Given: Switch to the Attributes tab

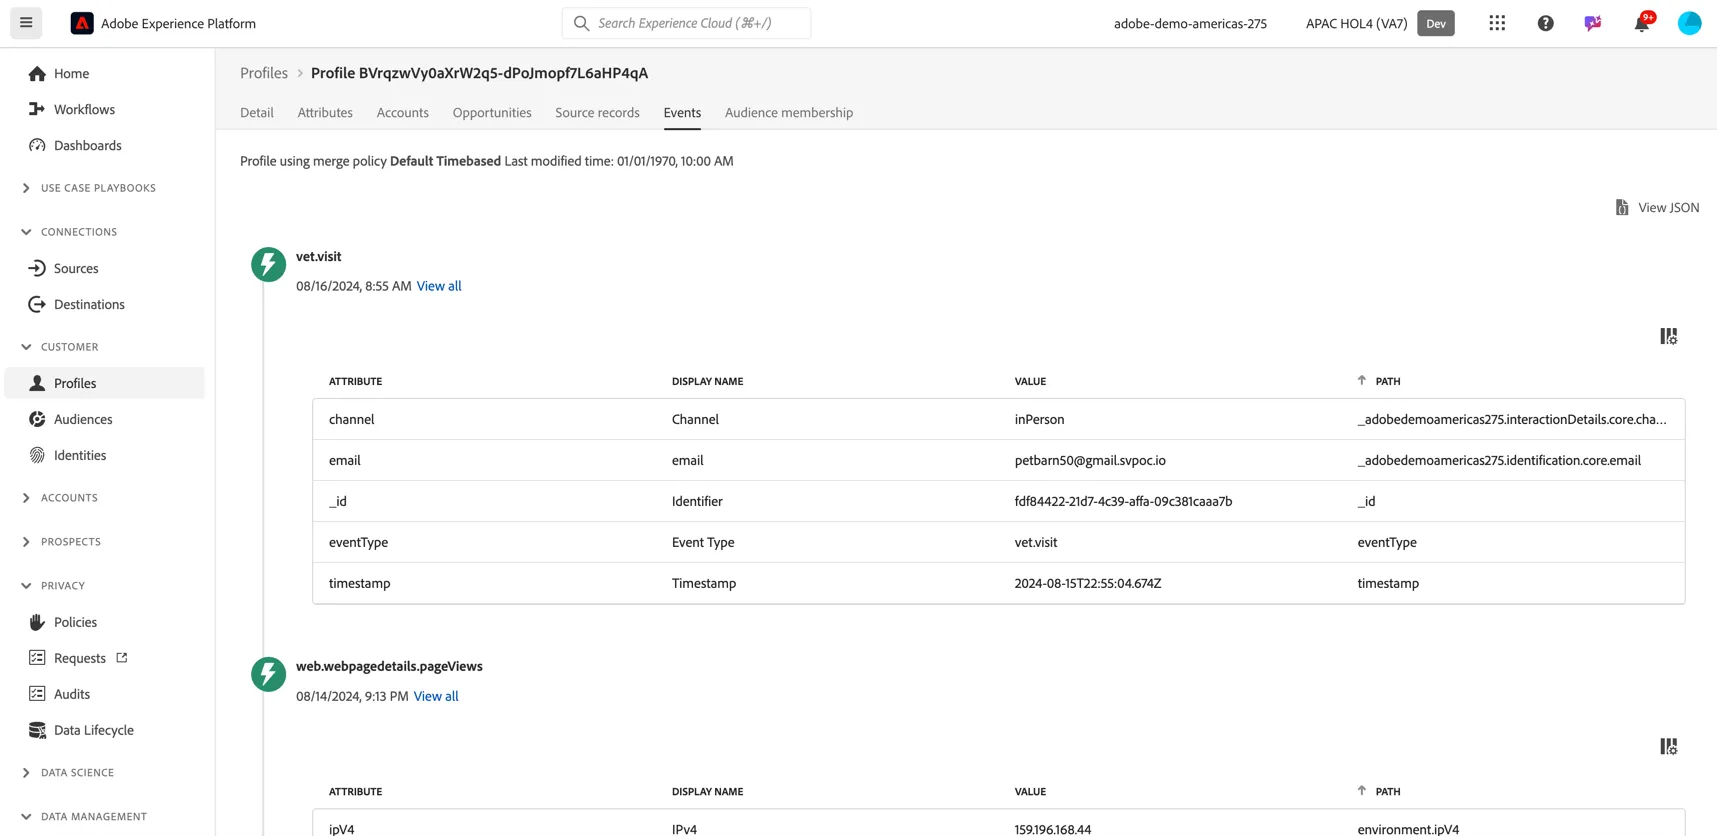Looking at the screenshot, I should 325,113.
